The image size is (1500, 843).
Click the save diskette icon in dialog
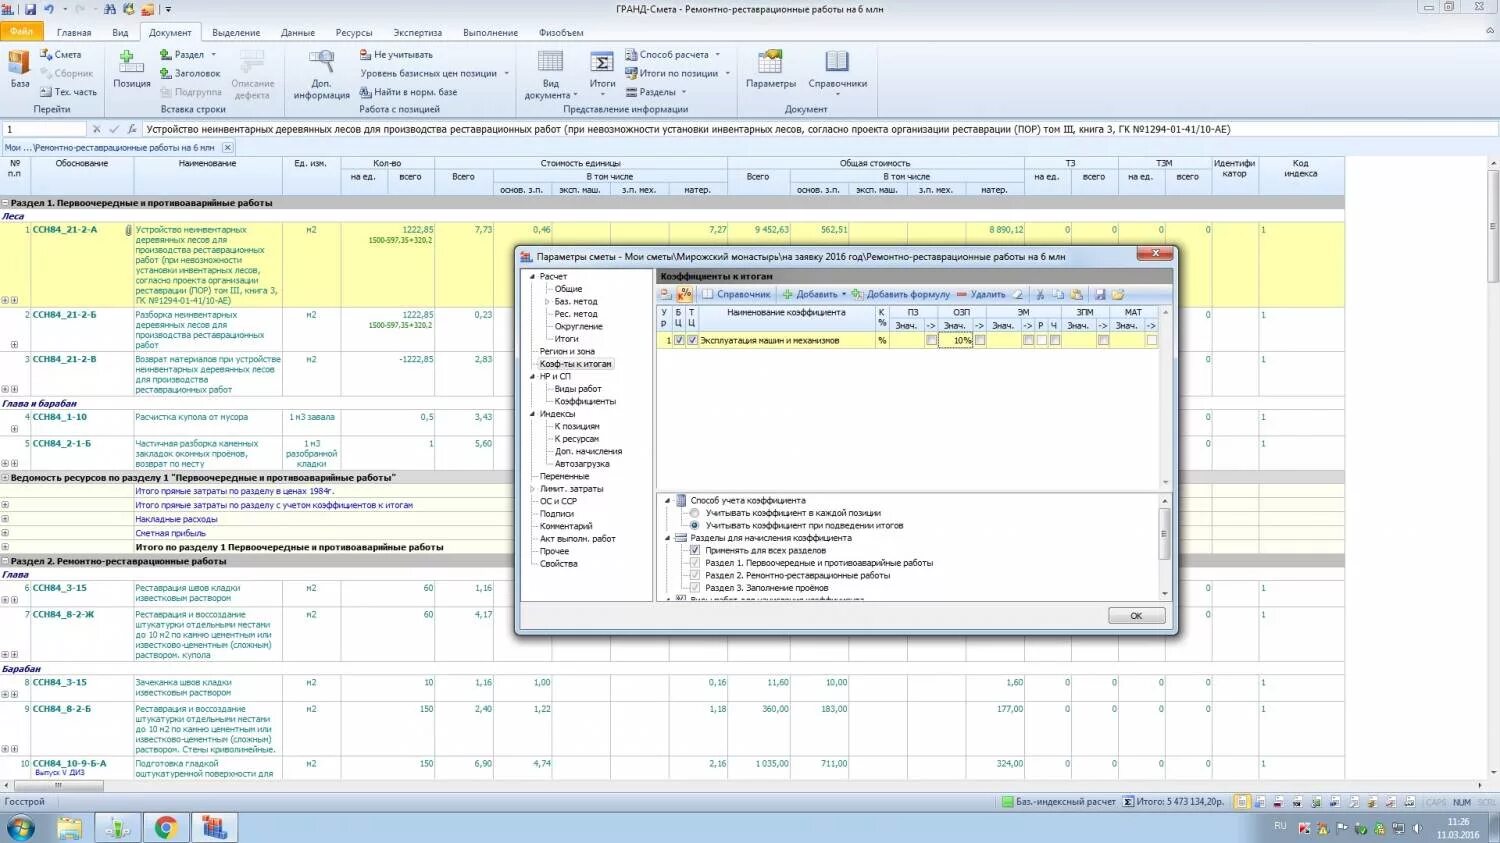1100,294
